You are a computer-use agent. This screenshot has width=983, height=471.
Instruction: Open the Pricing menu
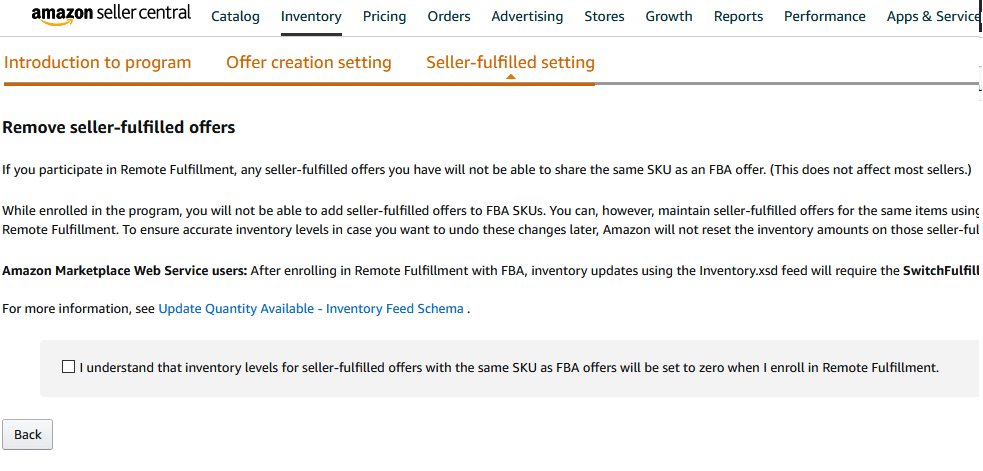pyautogui.click(x=384, y=17)
